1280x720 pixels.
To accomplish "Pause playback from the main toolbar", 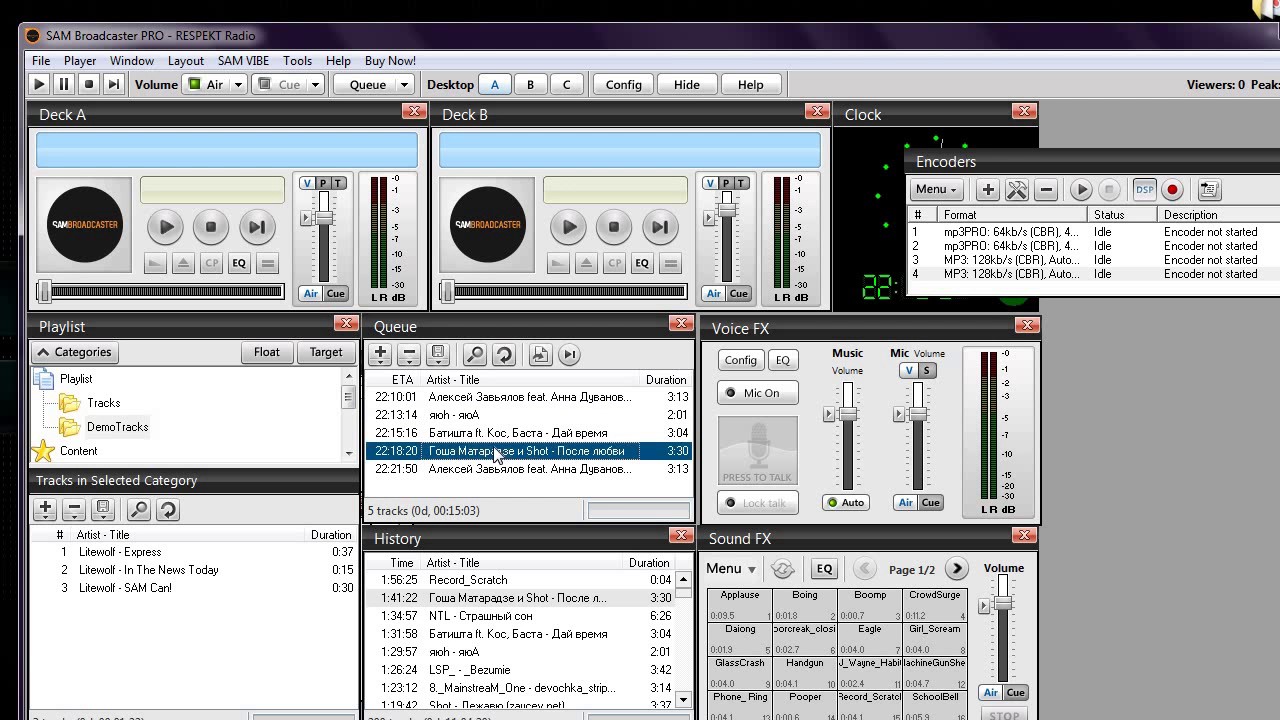I will 63,85.
